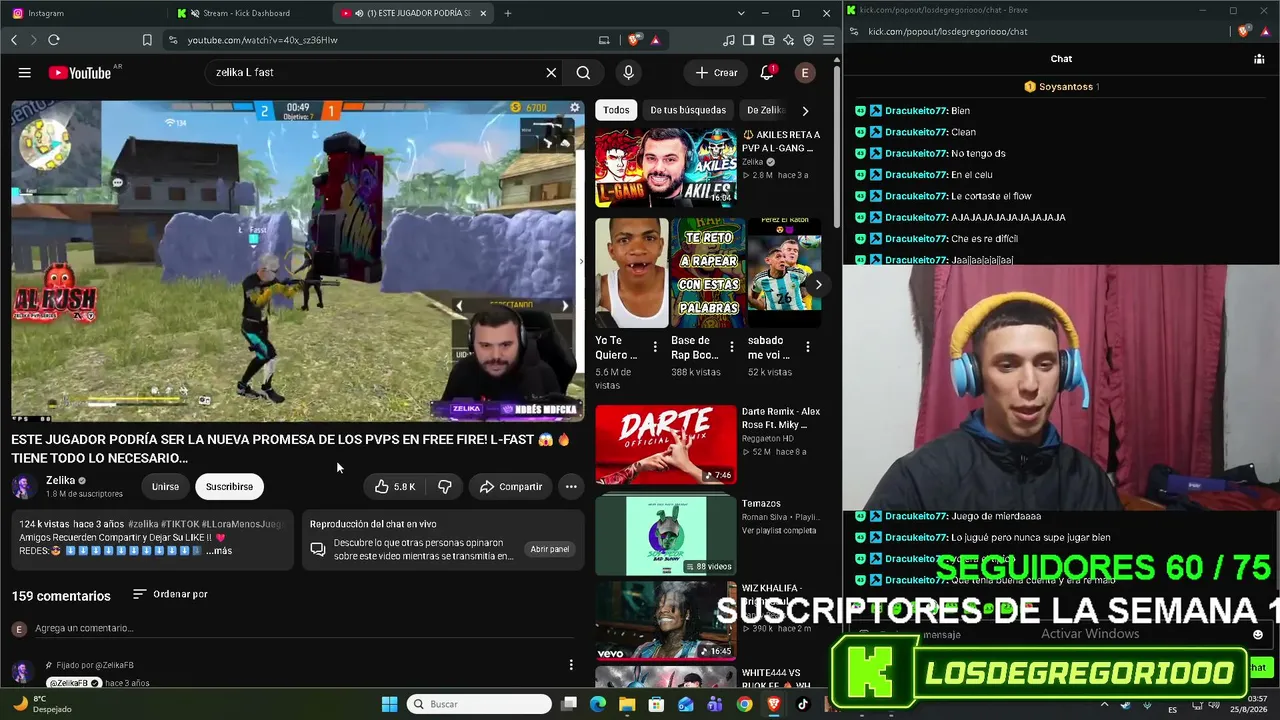Screen dimensions: 1280x720
Task: Open the Zelika channel avatar
Action: pyautogui.click(x=23, y=487)
